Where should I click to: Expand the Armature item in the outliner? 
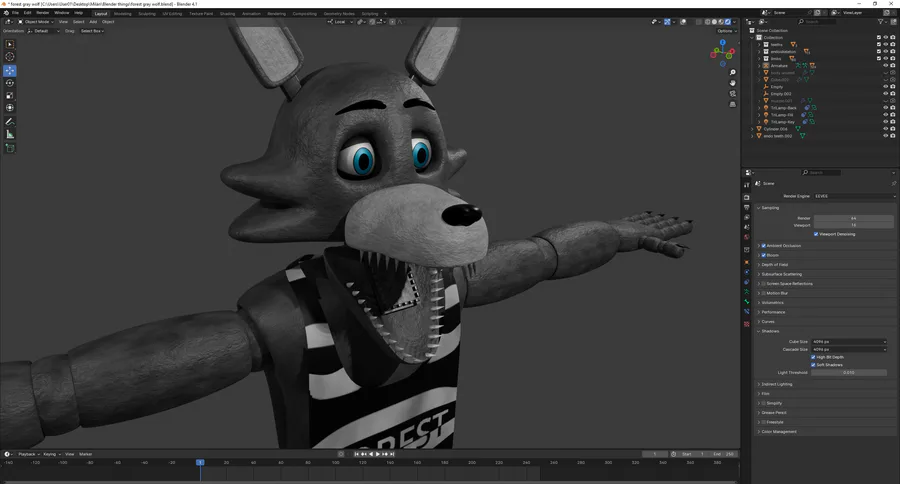coord(759,65)
